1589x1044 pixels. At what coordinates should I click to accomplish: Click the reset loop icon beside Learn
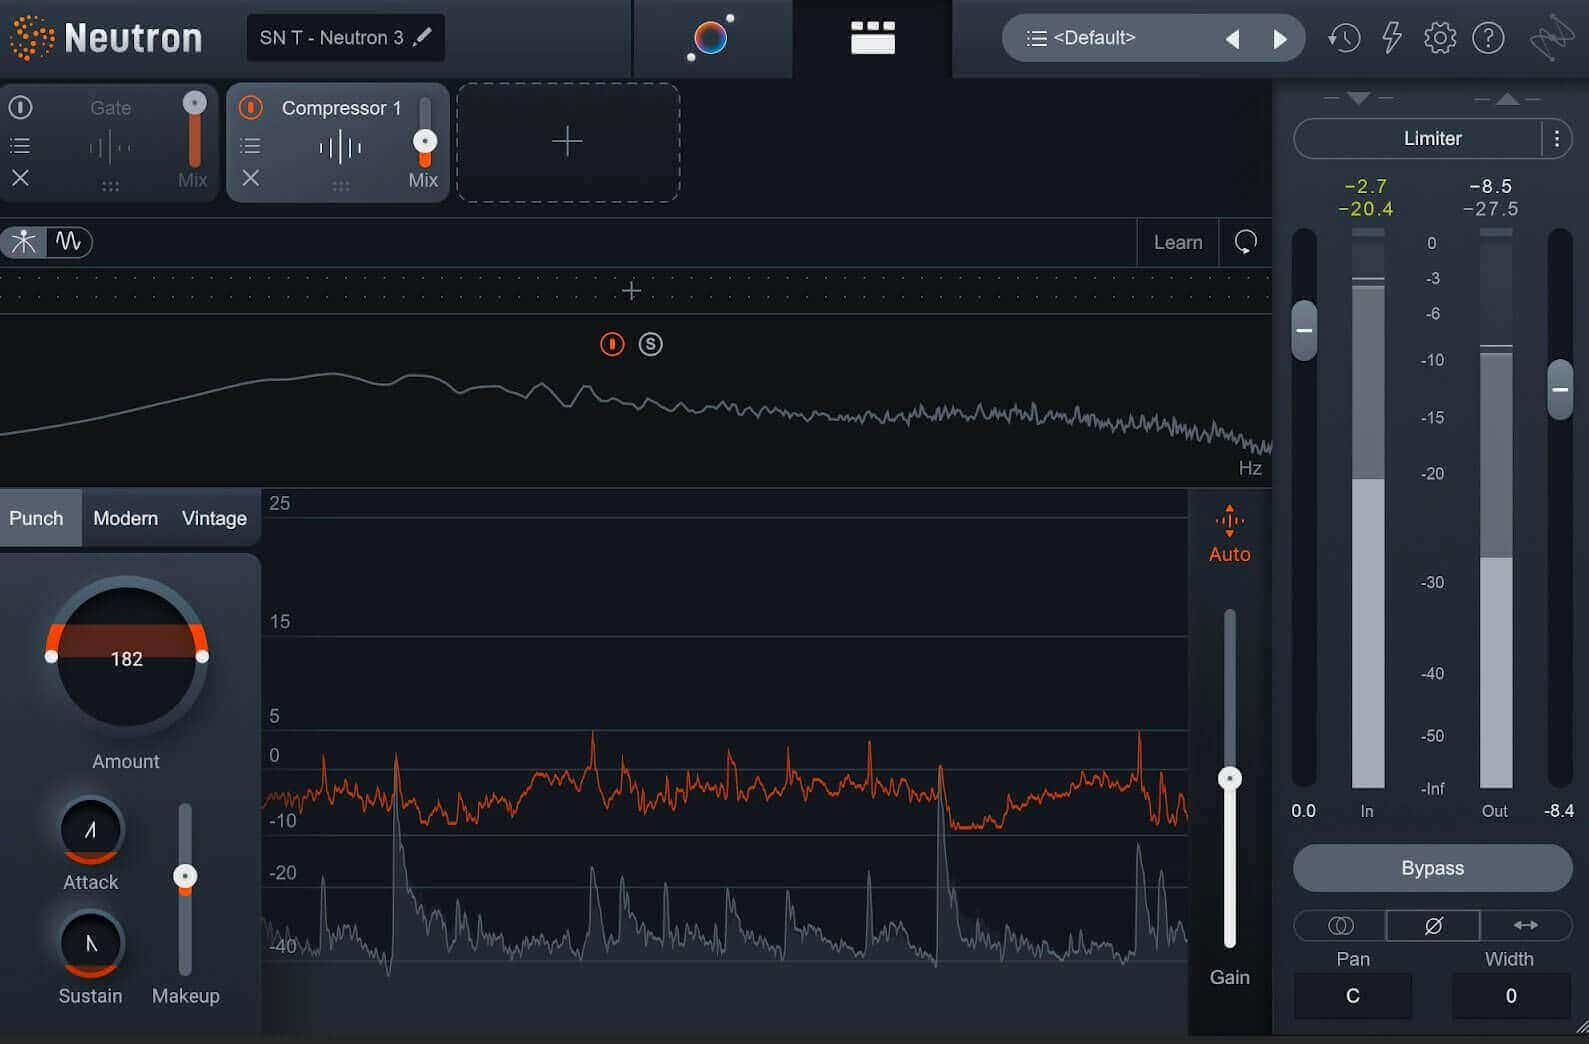1246,242
